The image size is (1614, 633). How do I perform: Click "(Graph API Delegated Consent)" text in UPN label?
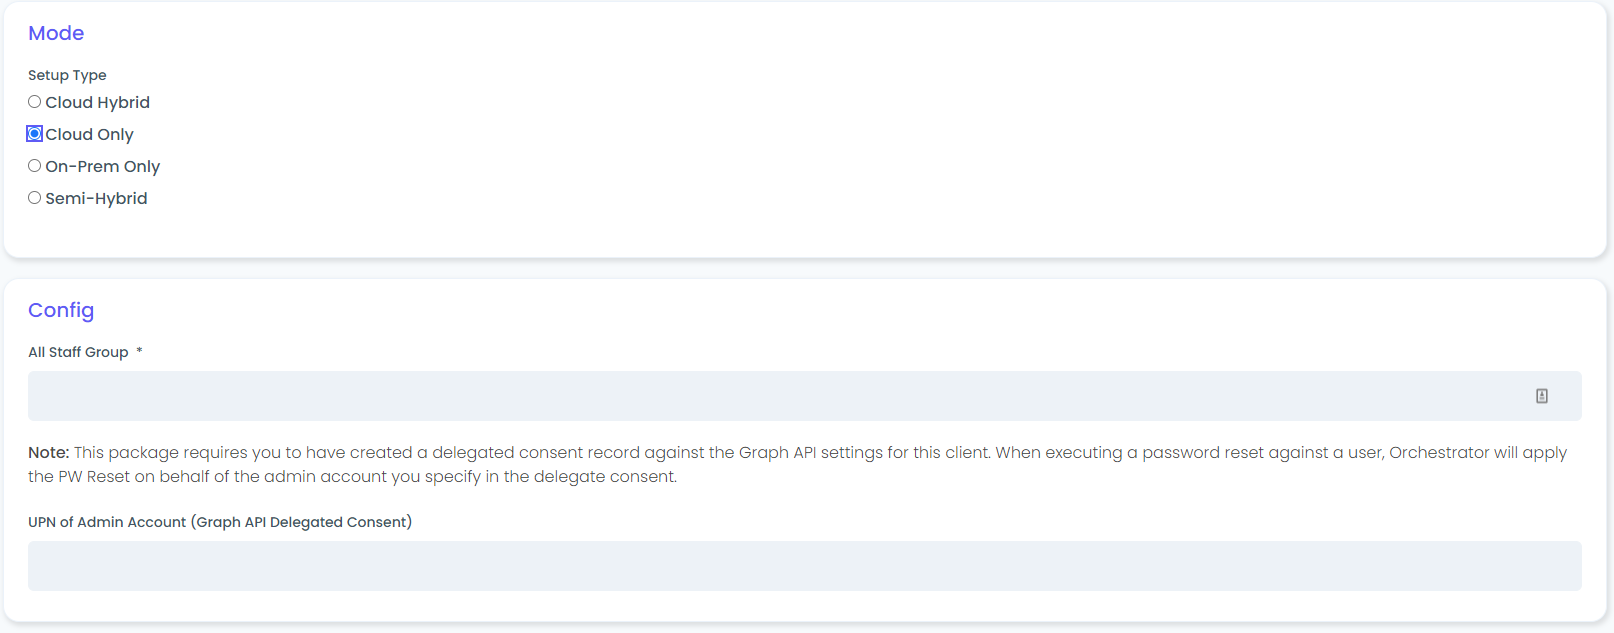(x=301, y=522)
